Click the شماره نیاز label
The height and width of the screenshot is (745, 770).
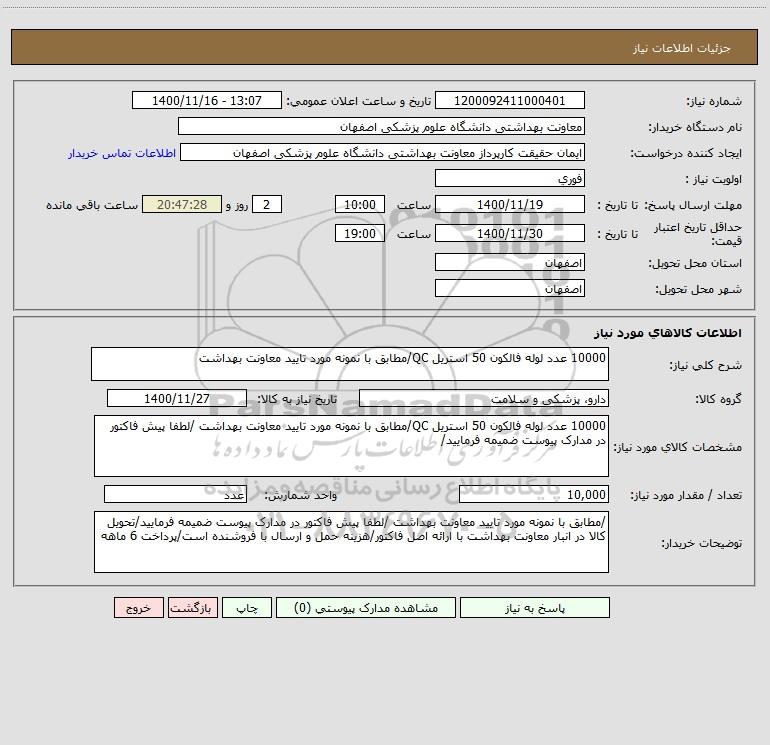(x=714, y=101)
